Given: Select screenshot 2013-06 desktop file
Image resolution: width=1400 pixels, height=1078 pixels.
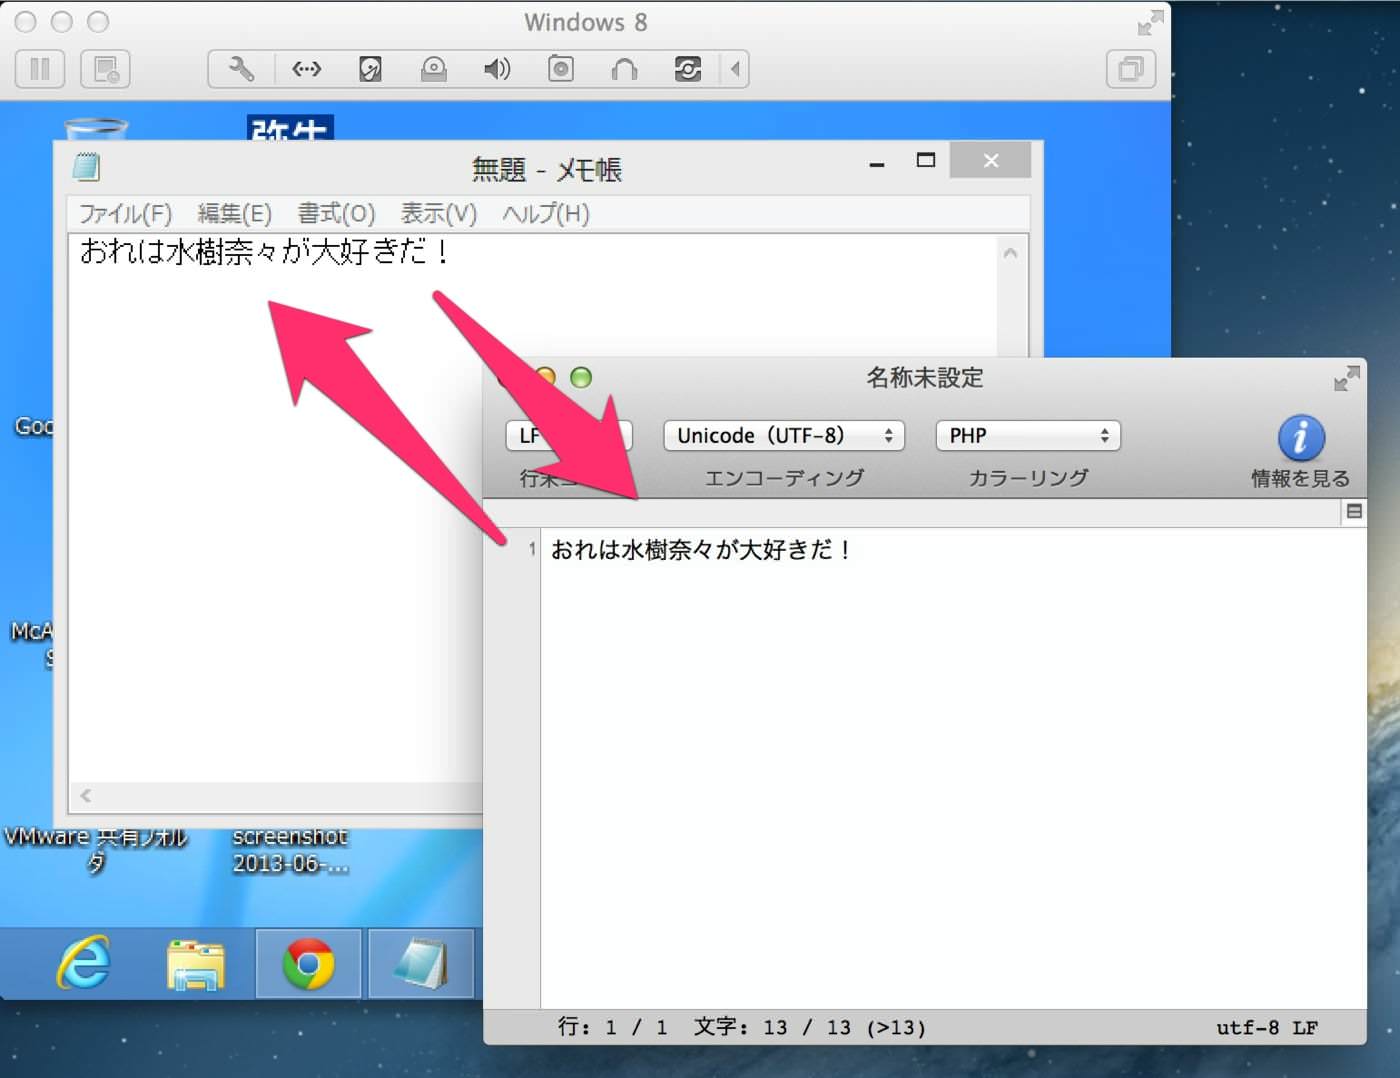Looking at the screenshot, I should tap(290, 849).
